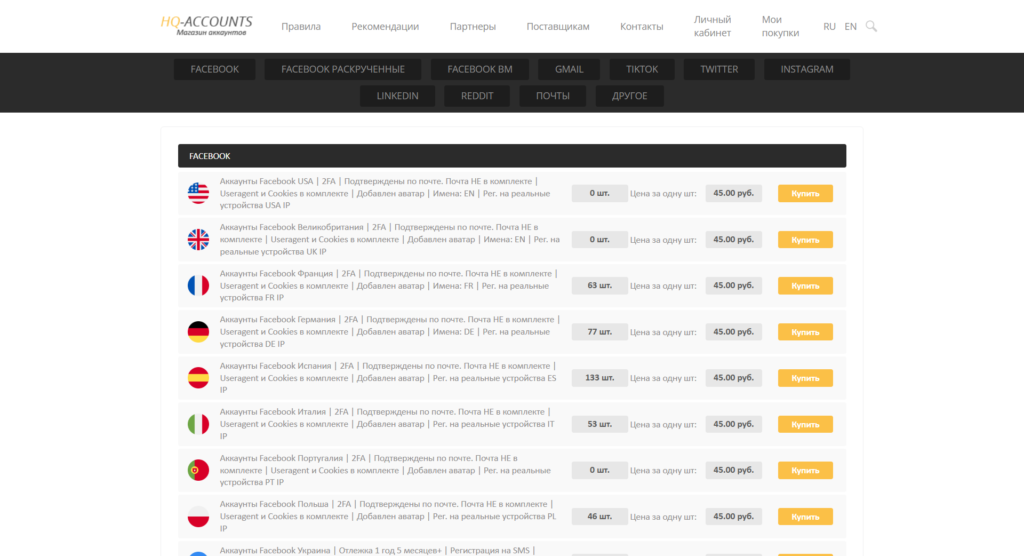
Task: Click the Poland flag icon
Action: point(199,517)
